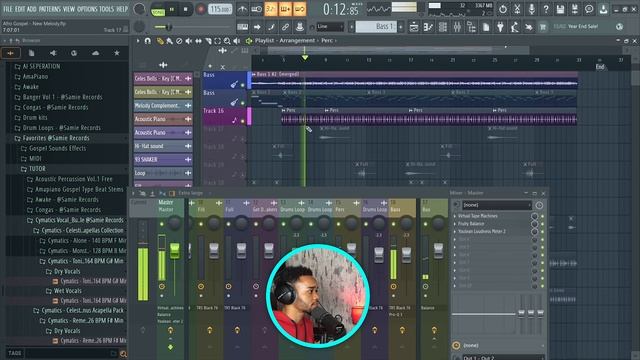The height and width of the screenshot is (360, 640).
Task: Open the PATTERNS menu
Action: tap(49, 9)
